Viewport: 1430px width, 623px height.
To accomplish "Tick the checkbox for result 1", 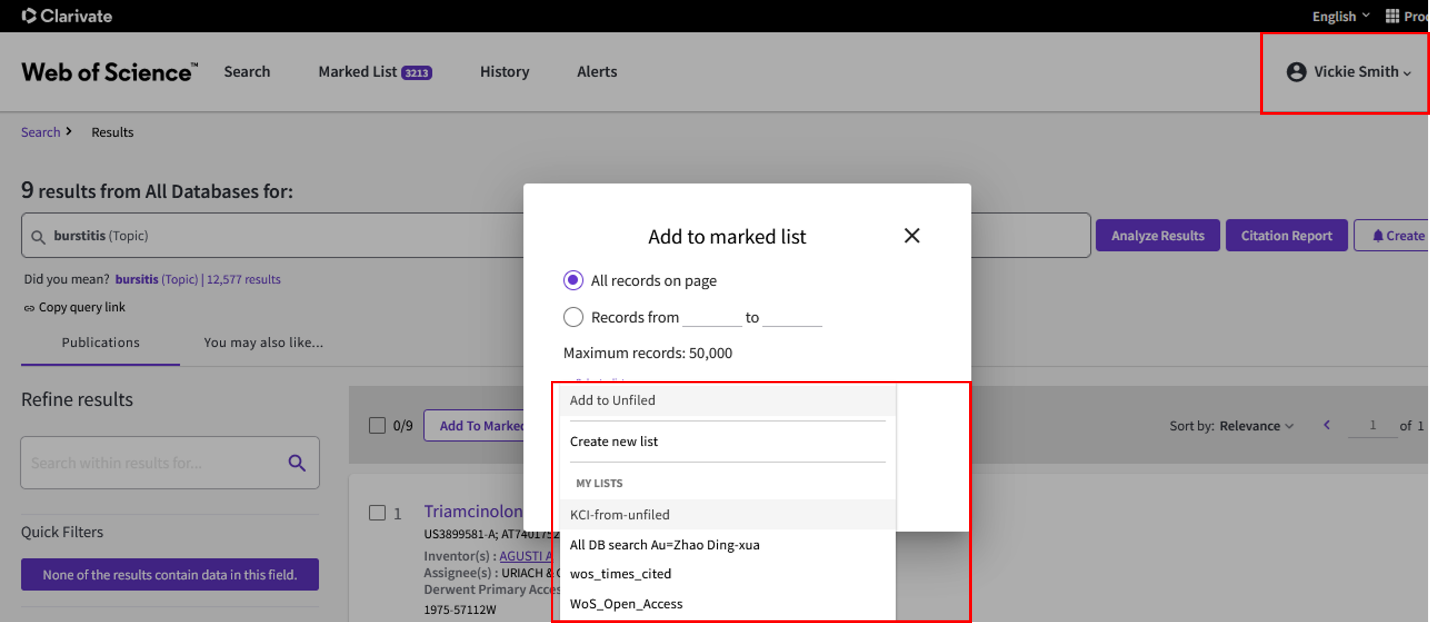I will pyautogui.click(x=377, y=513).
